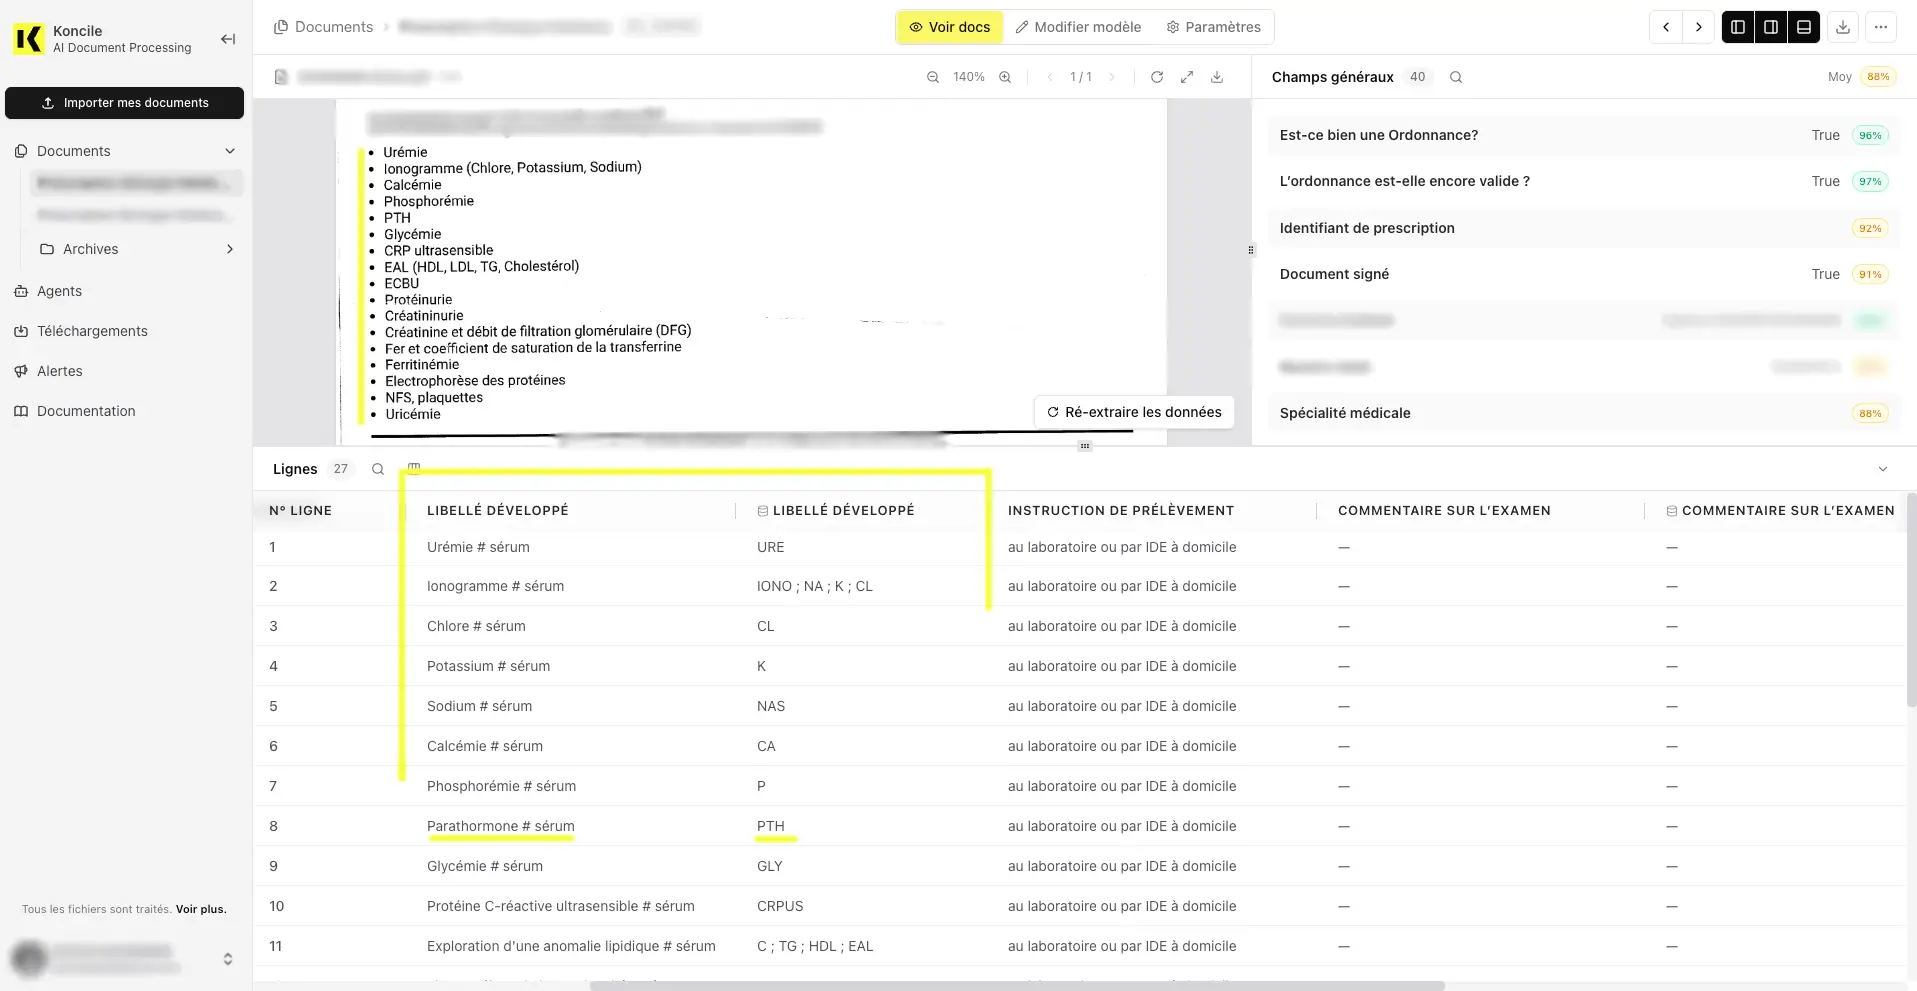Open the Lignes column settings icon

414,469
